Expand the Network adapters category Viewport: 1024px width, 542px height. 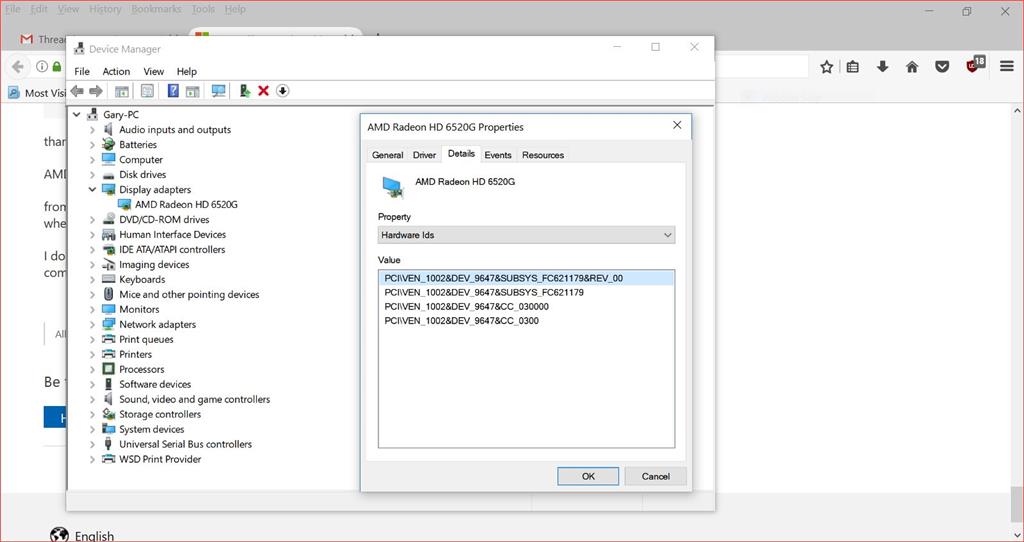[92, 324]
